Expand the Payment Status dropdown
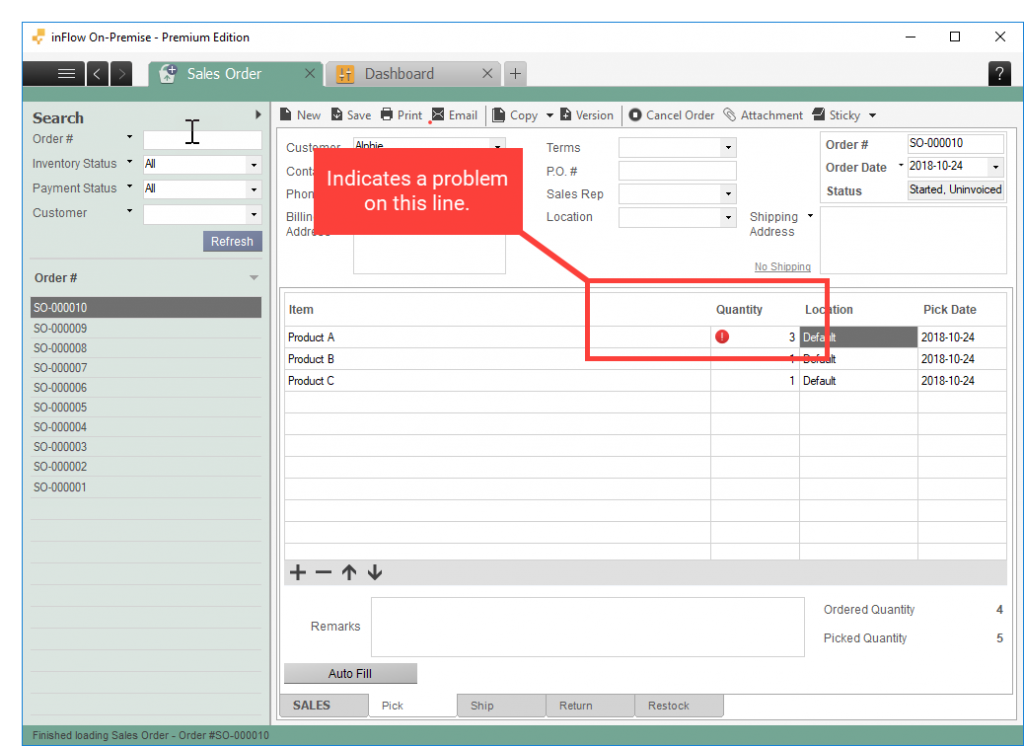The image size is (1024, 746). [x=254, y=189]
